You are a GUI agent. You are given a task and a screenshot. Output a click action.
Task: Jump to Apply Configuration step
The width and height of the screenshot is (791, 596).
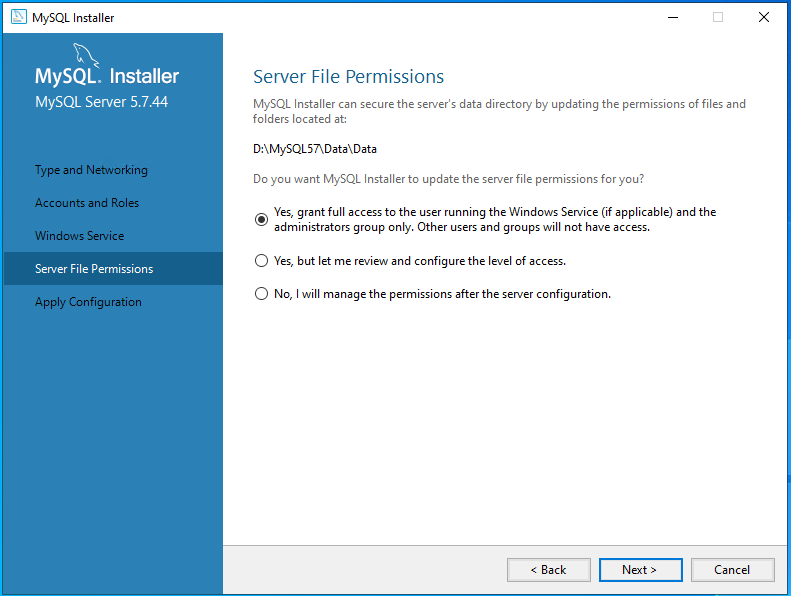(88, 302)
